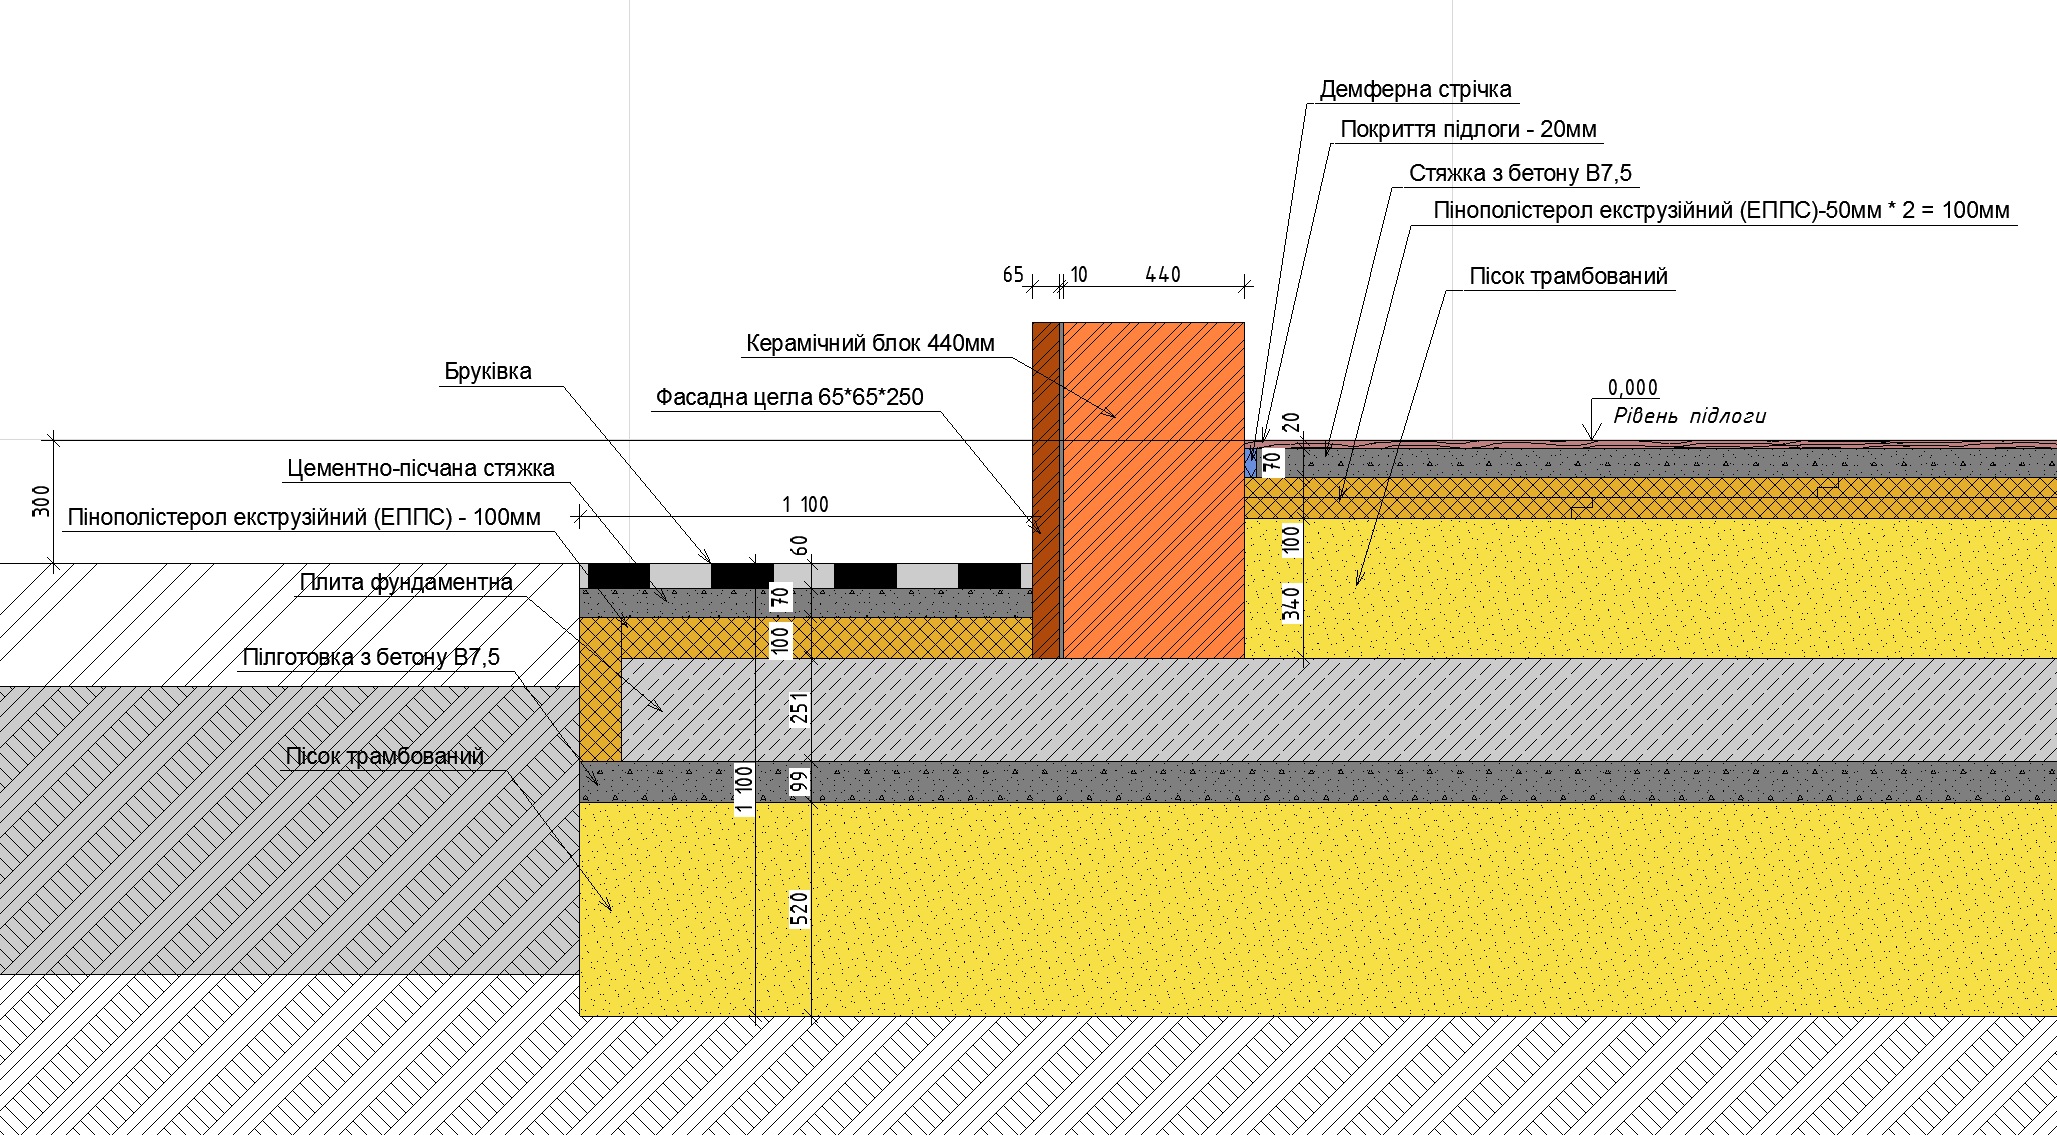Viewport: 2057px width, 1135px height.
Task: Click the 'Керамічний блок 440мм' label
Action: [x=870, y=344]
